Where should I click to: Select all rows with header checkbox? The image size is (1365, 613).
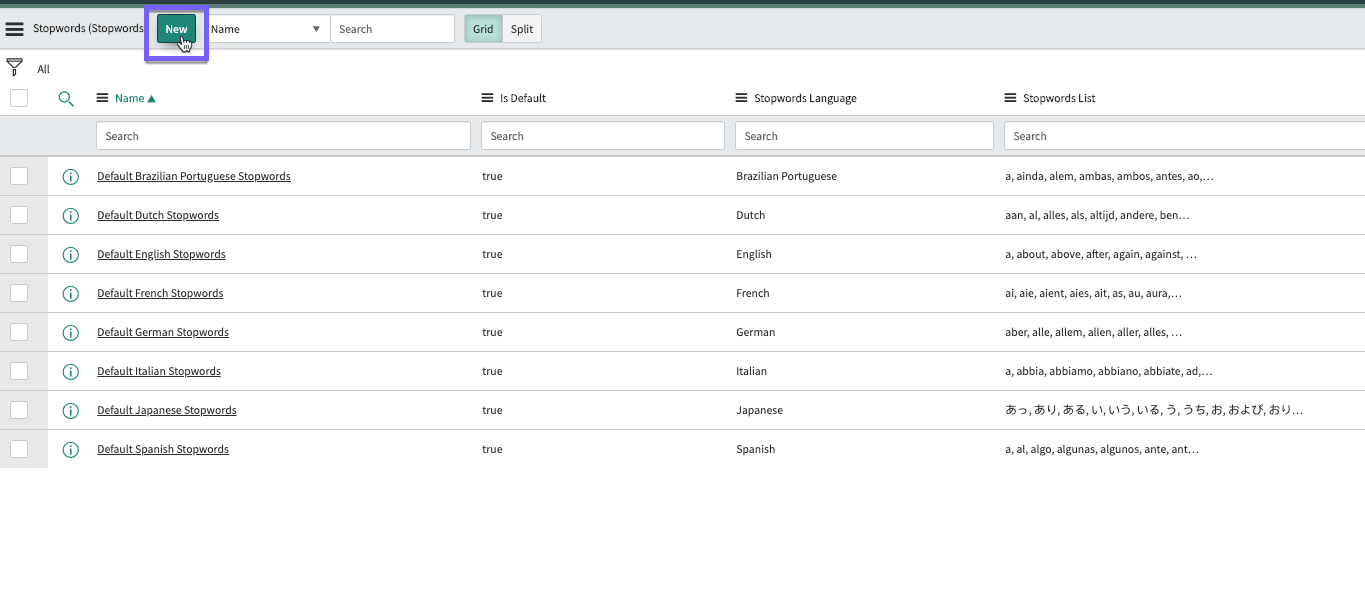(19, 98)
